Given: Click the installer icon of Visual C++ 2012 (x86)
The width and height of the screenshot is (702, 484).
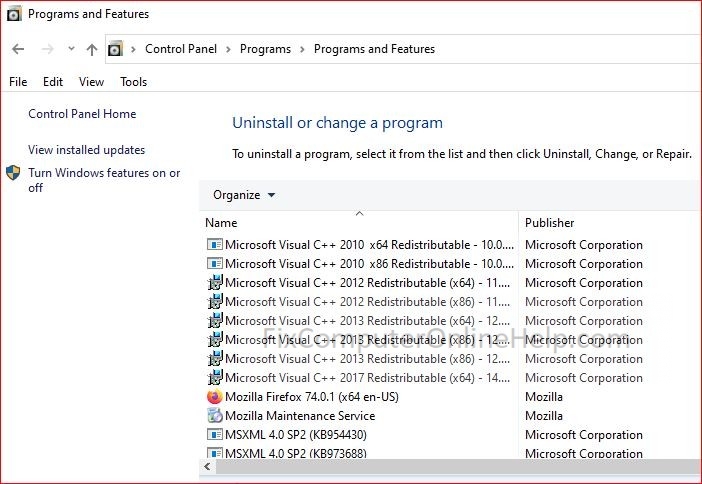Looking at the screenshot, I should click(x=215, y=301).
